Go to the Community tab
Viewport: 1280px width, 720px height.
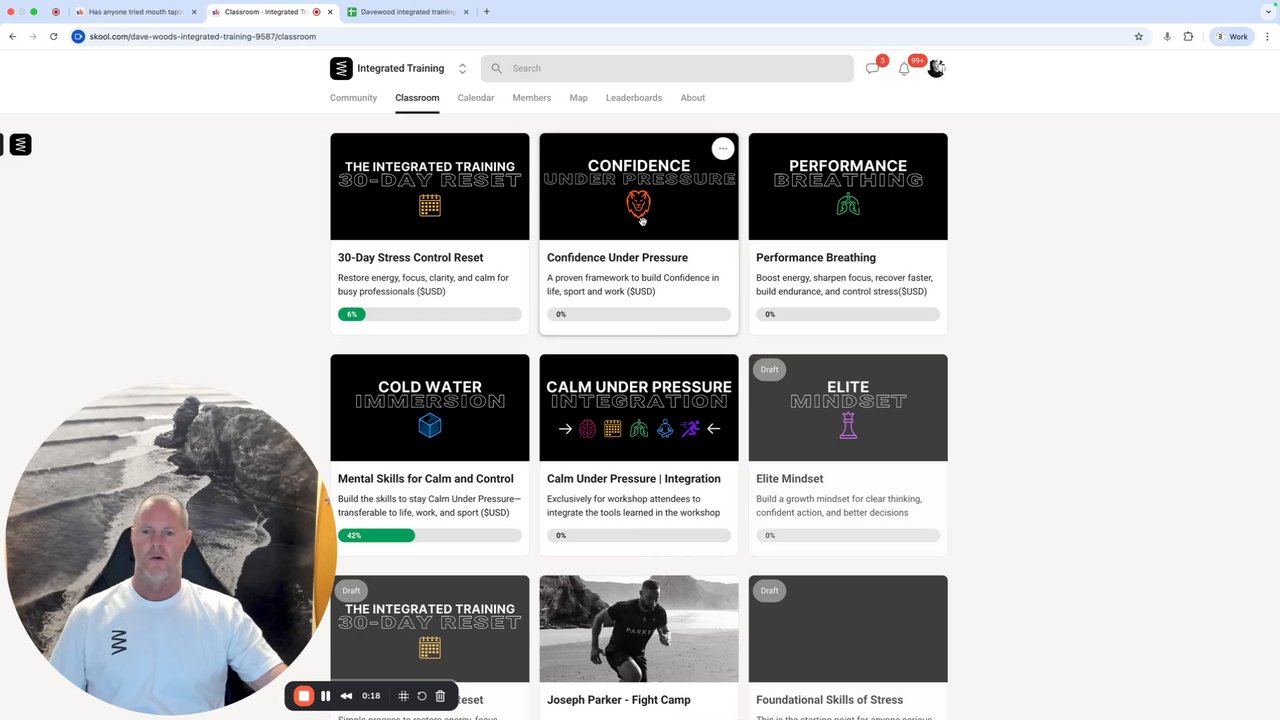click(x=353, y=98)
